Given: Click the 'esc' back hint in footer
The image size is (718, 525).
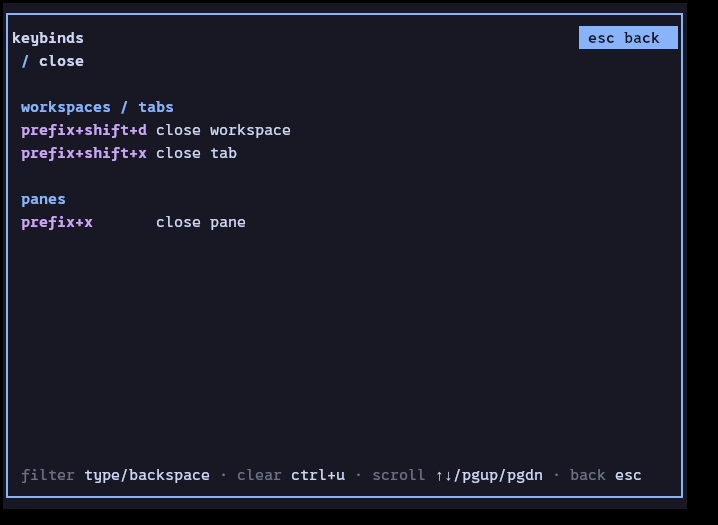Looking at the screenshot, I should point(628,475).
